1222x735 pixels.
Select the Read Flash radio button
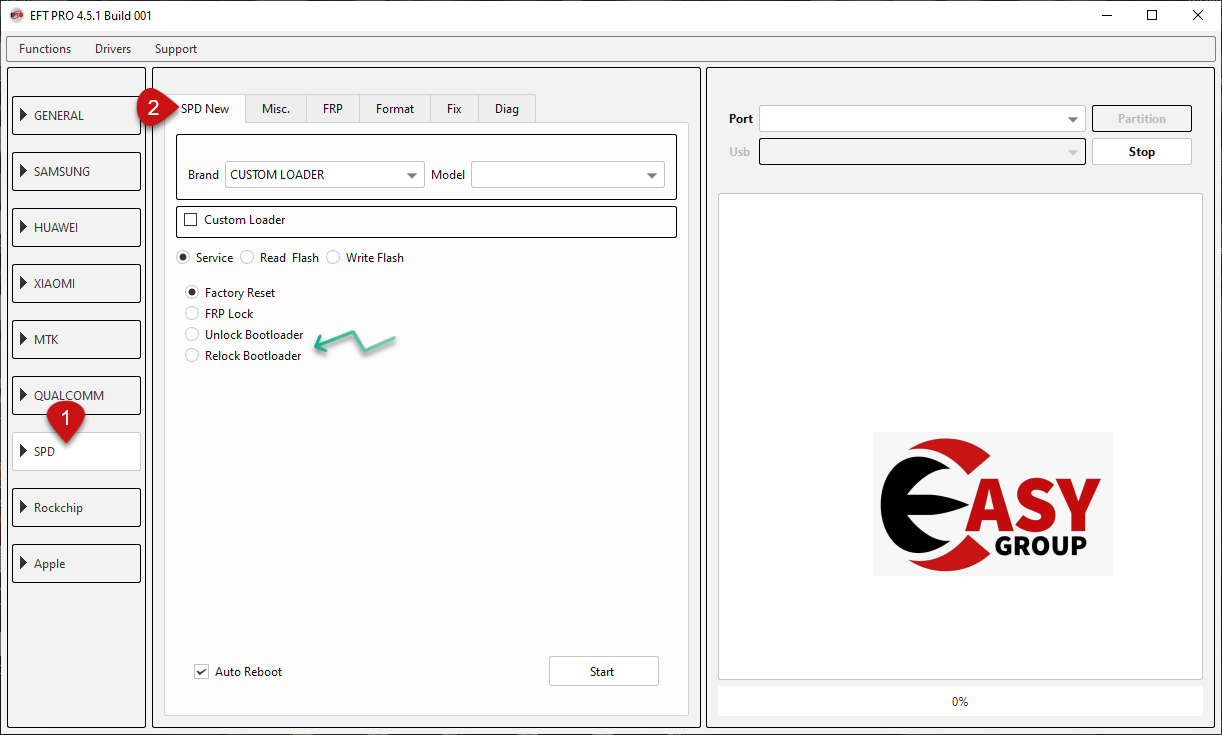[x=247, y=258]
